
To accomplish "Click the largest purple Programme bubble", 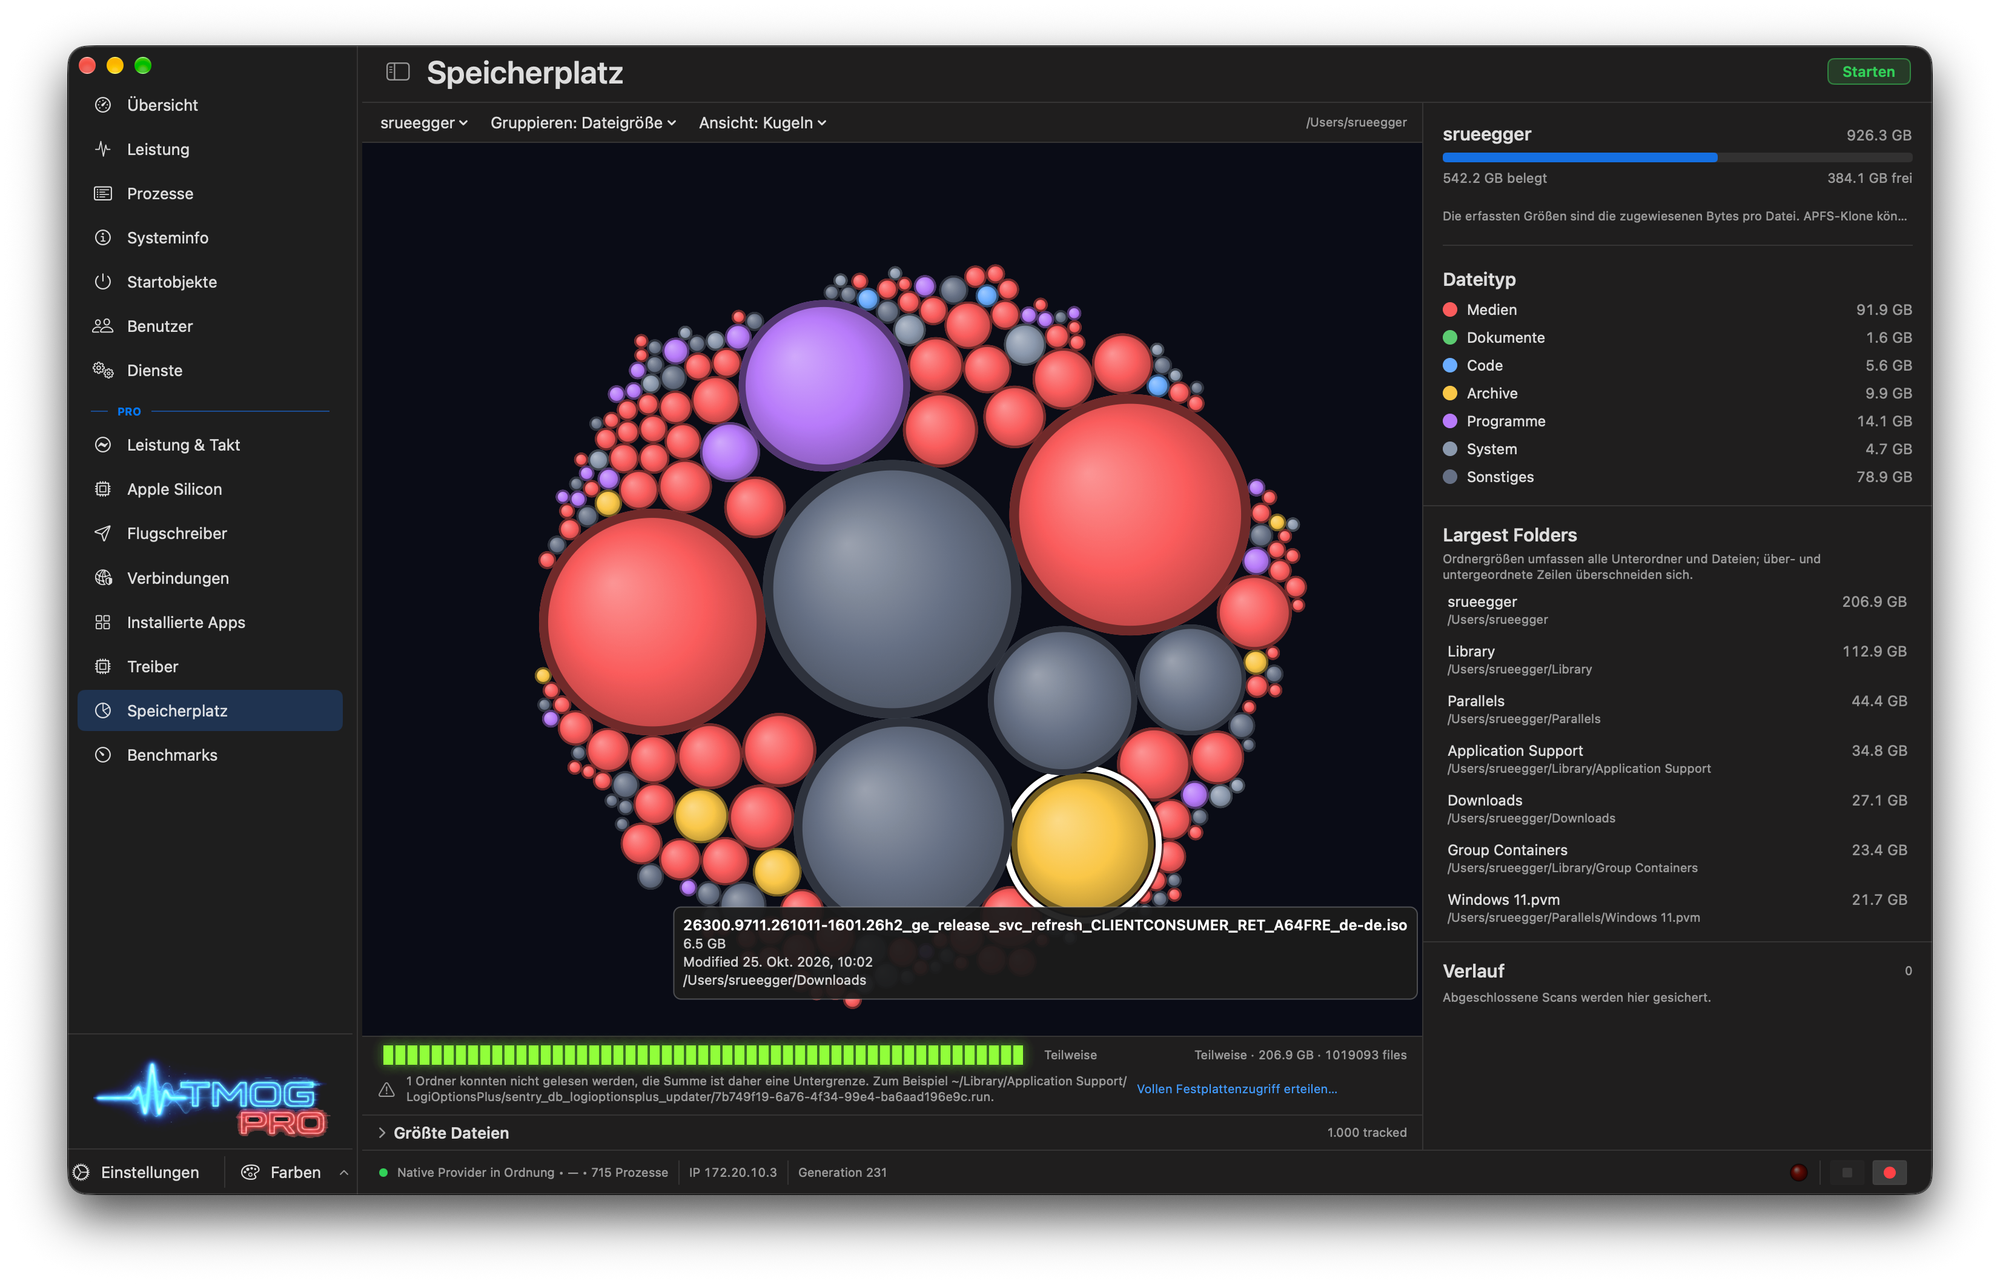I will tap(823, 385).
